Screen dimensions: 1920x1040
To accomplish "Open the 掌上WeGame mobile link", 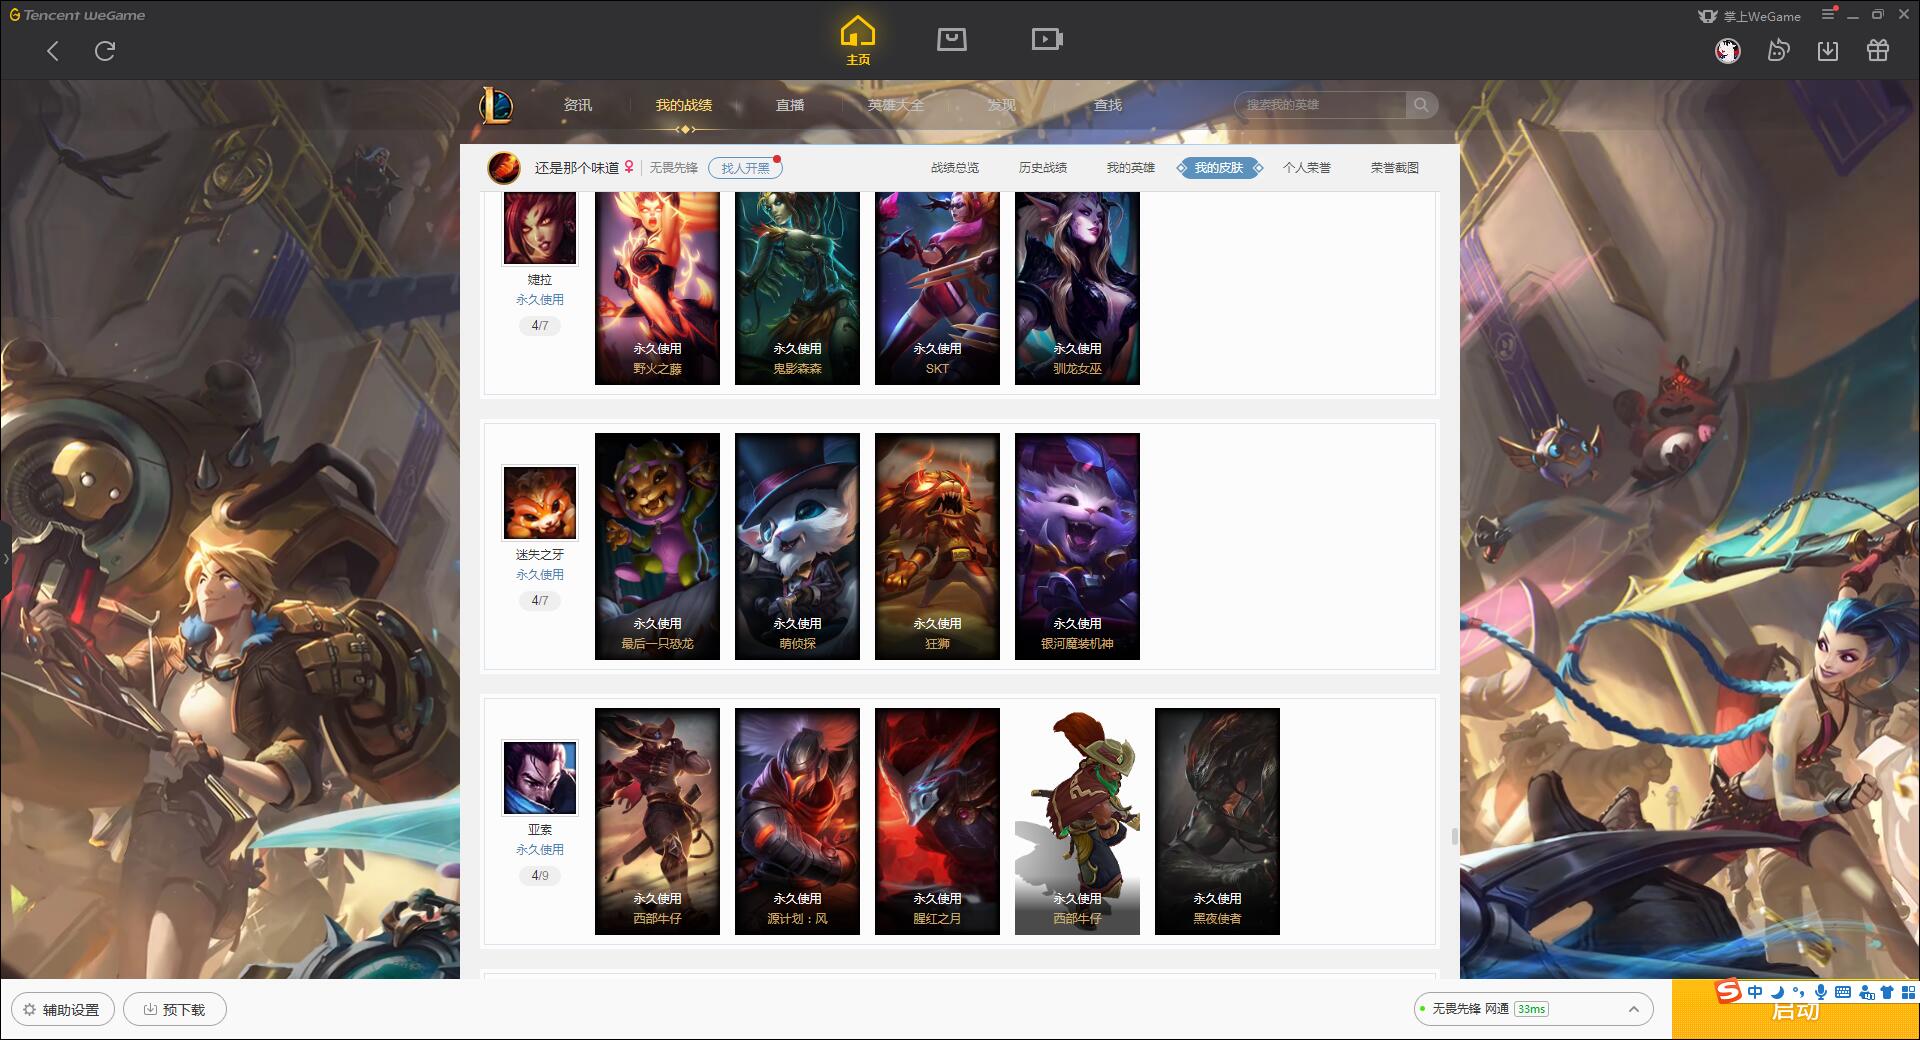I will 1749,16.
